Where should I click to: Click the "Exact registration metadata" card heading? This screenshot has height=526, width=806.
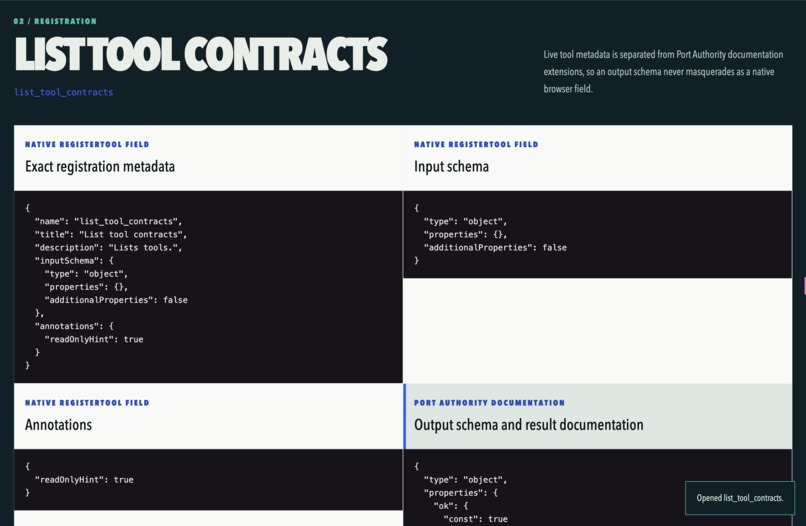coord(100,166)
